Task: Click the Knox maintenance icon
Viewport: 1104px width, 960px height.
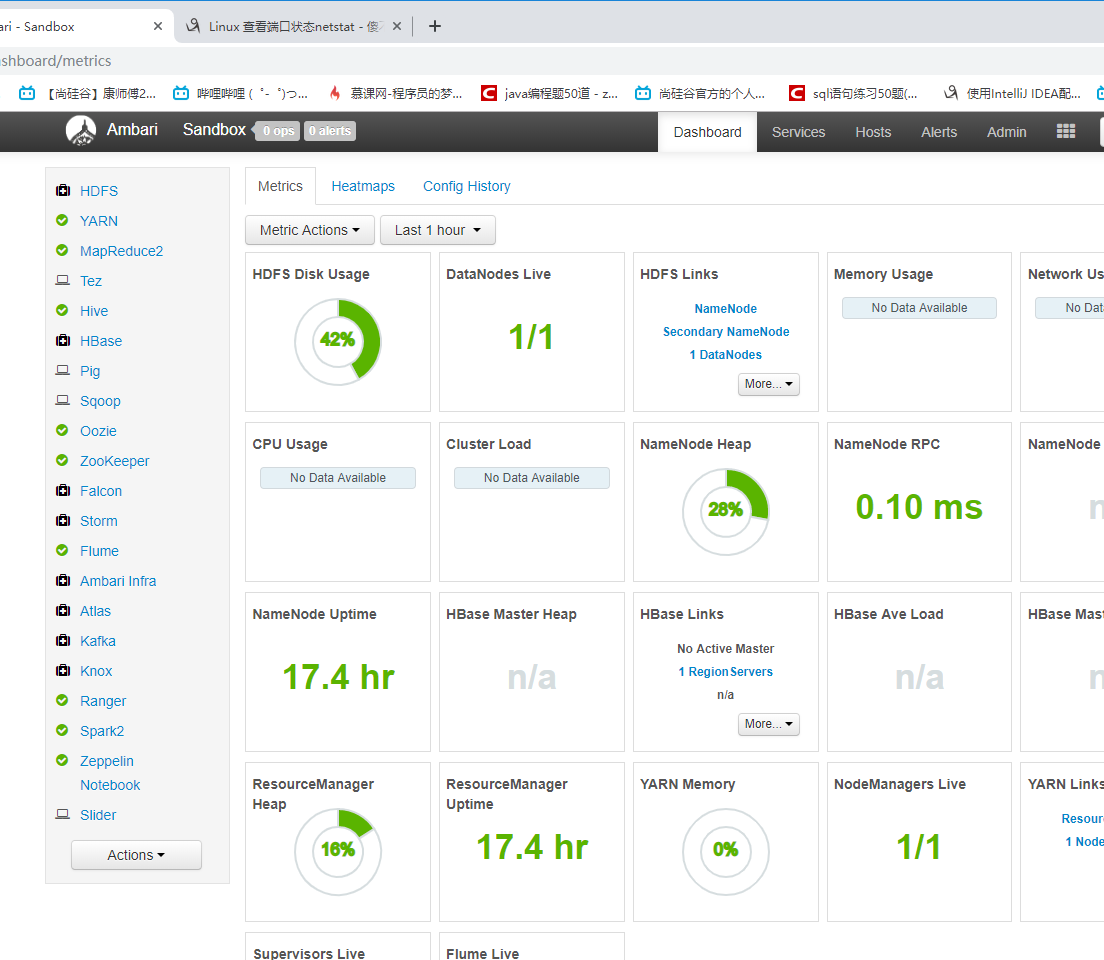Action: 63,671
